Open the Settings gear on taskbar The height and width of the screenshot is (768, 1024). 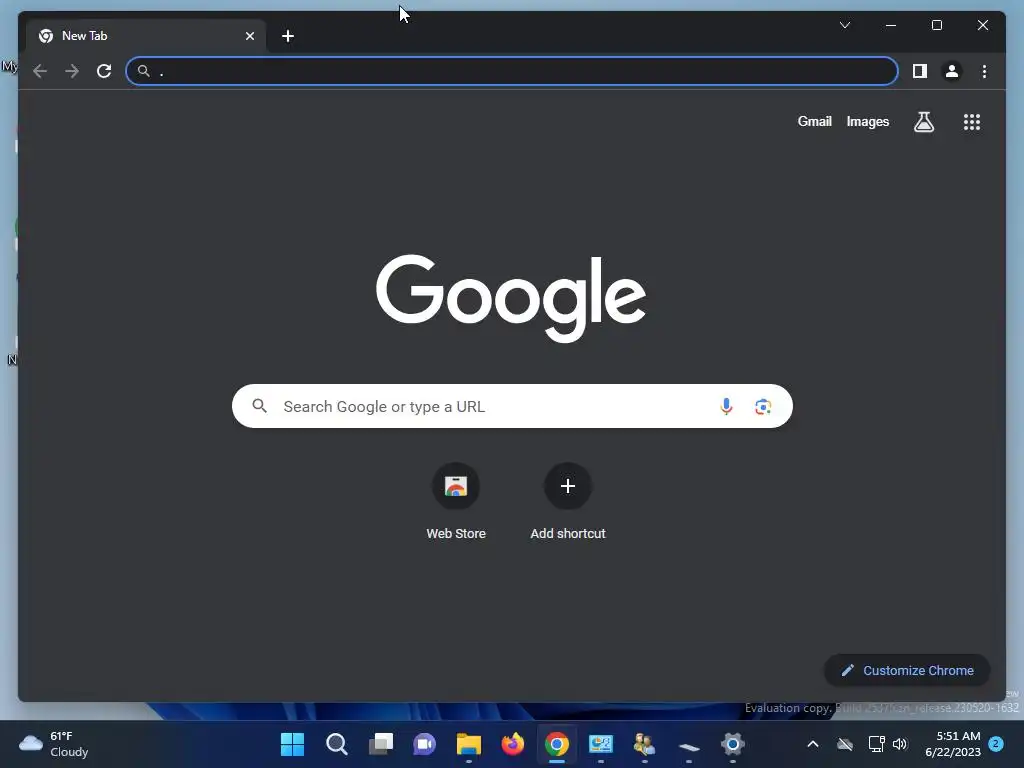point(733,744)
